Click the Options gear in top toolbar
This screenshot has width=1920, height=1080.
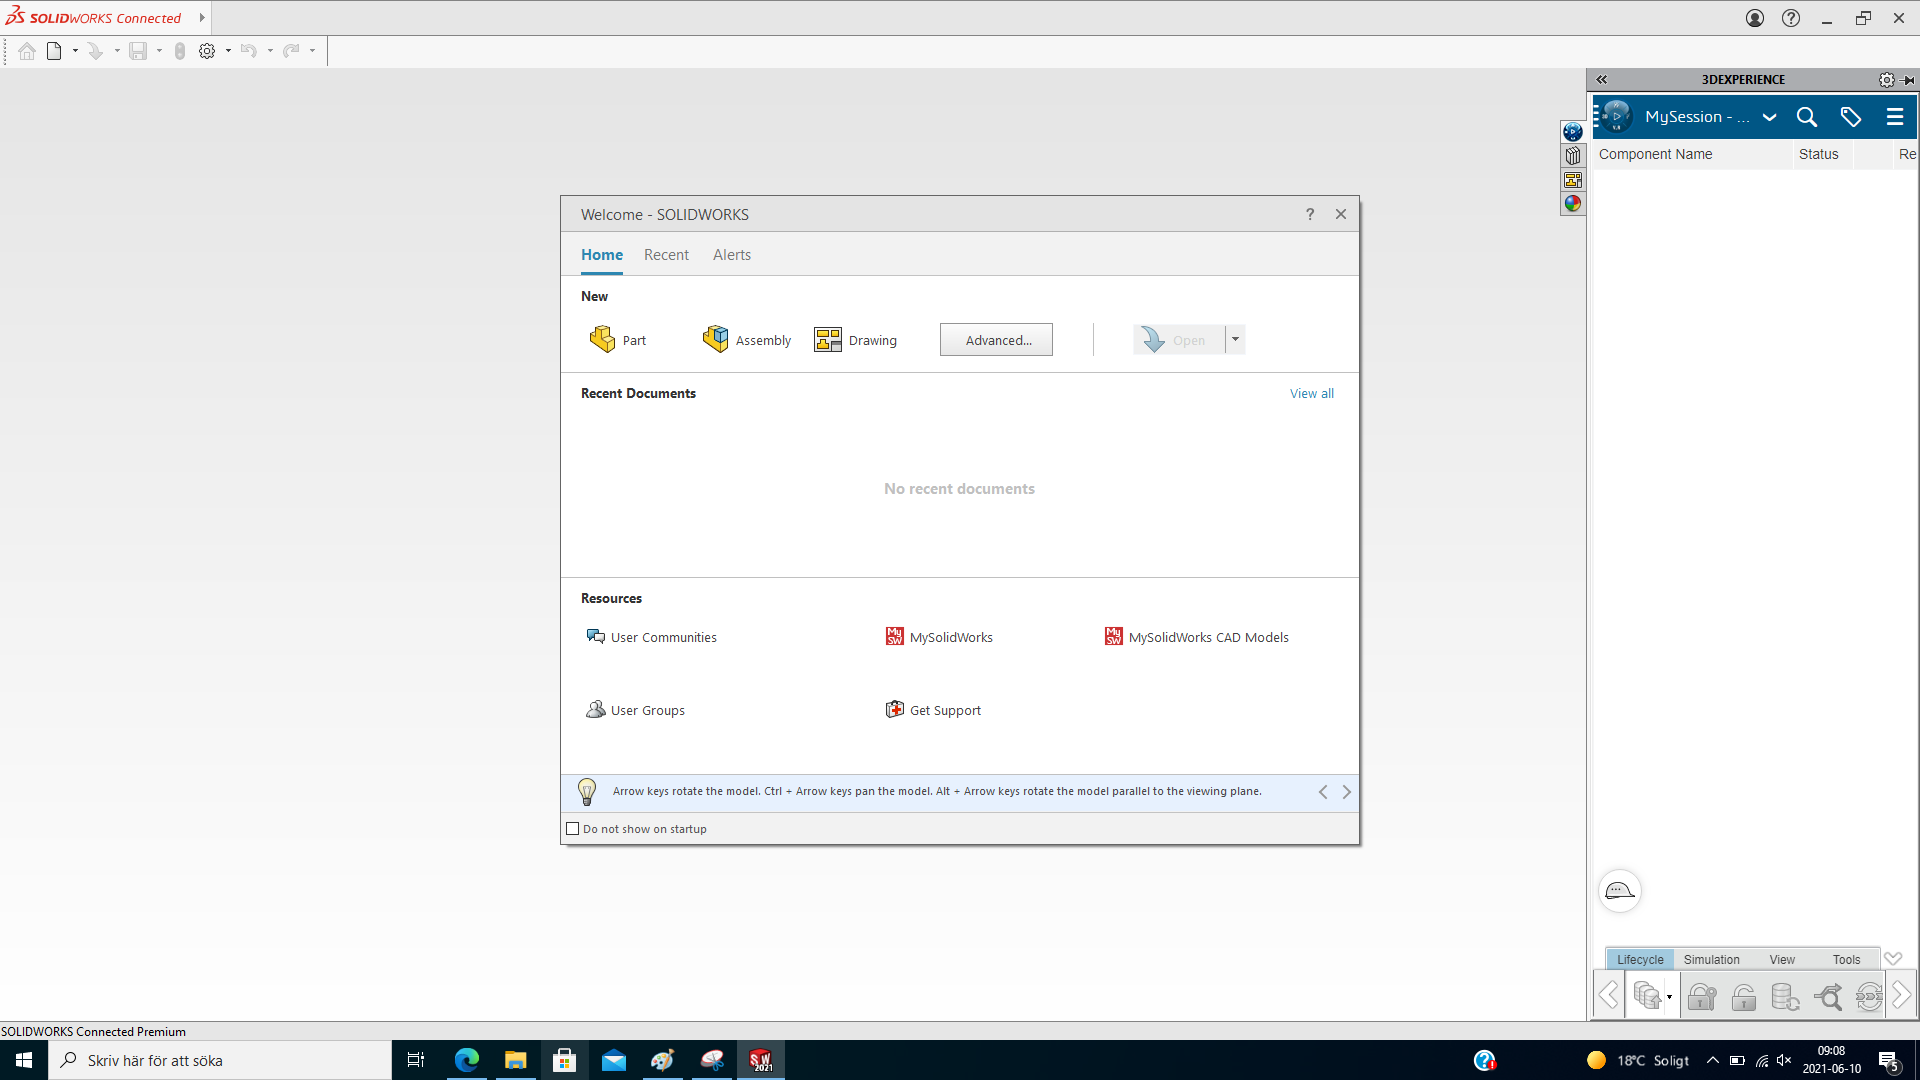coord(207,51)
